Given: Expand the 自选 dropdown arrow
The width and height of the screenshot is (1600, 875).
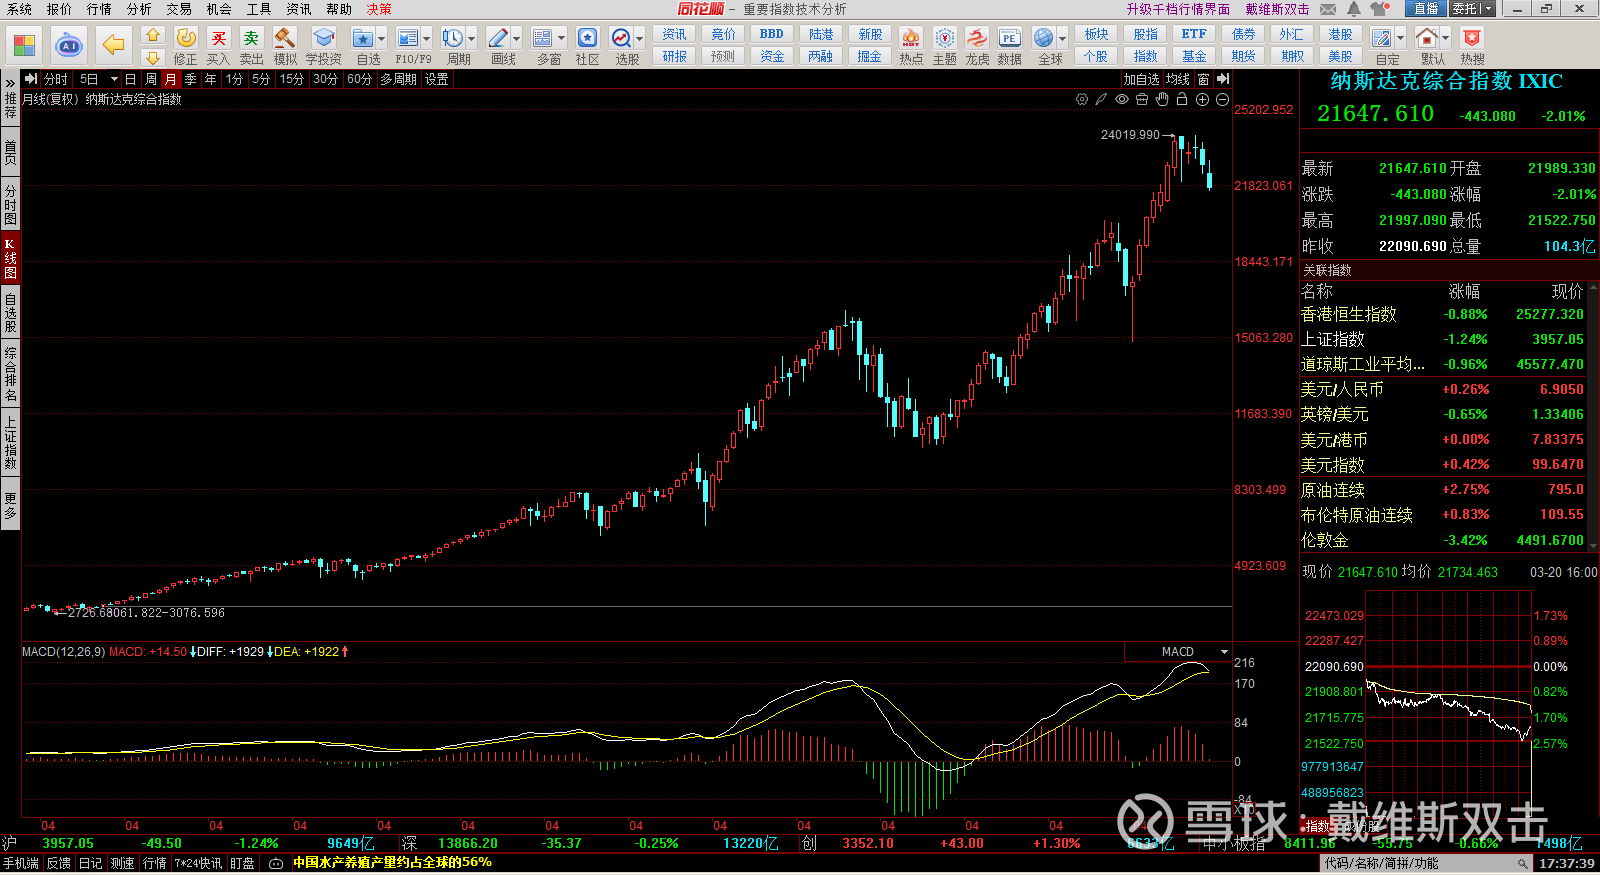Looking at the screenshot, I should tap(381, 39).
